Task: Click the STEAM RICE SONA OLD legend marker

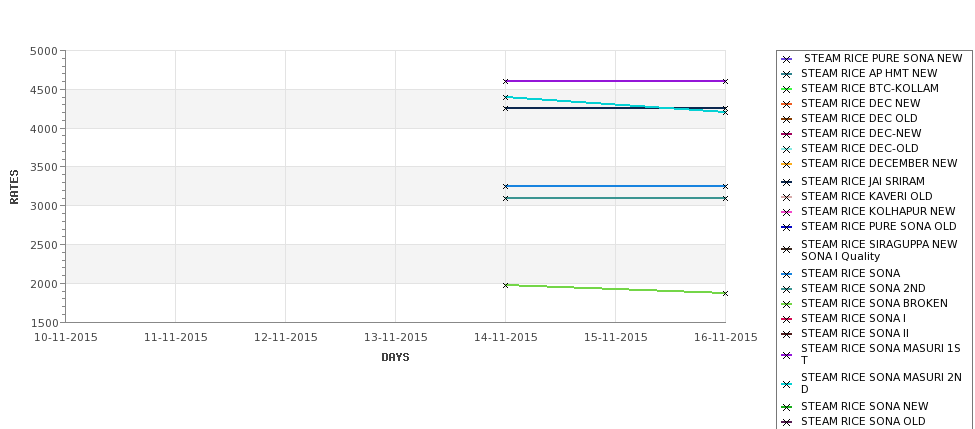Action: point(787,422)
